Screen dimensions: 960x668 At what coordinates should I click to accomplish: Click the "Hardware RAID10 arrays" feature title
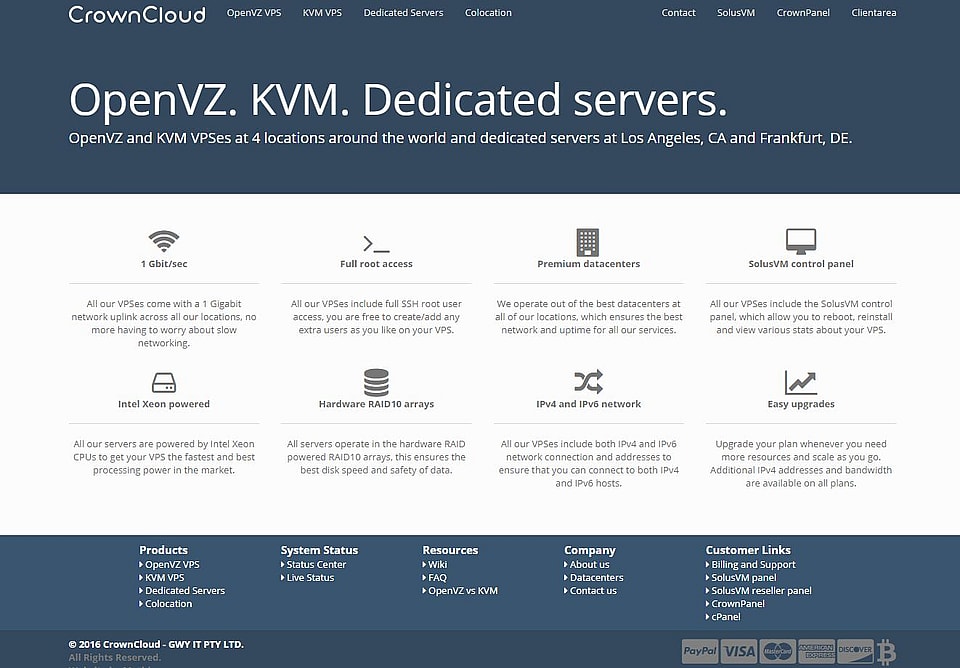point(376,404)
